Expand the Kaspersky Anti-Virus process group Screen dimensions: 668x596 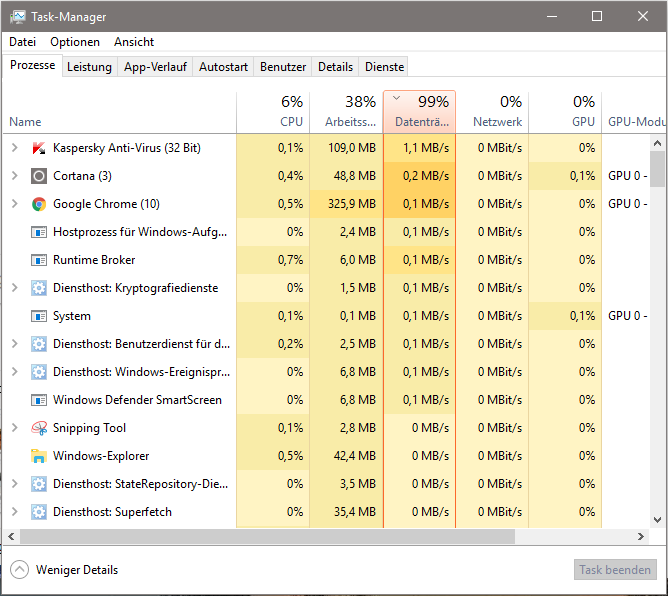tap(14, 148)
